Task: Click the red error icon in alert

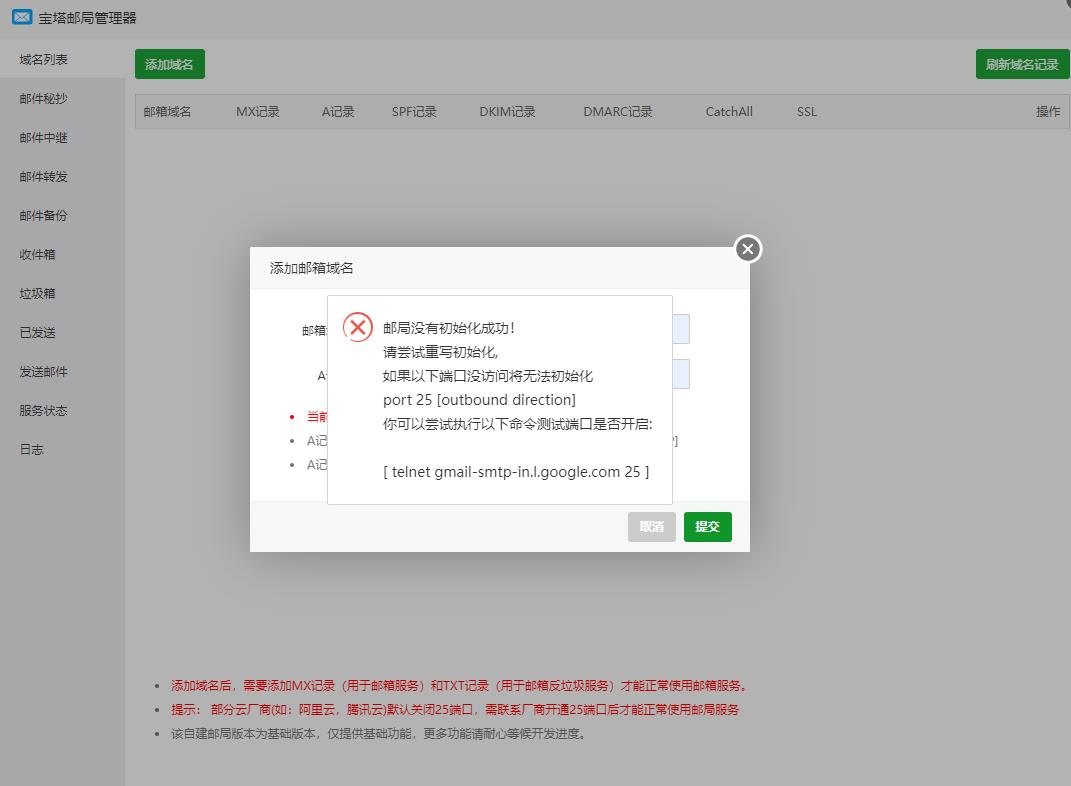Action: (357, 327)
